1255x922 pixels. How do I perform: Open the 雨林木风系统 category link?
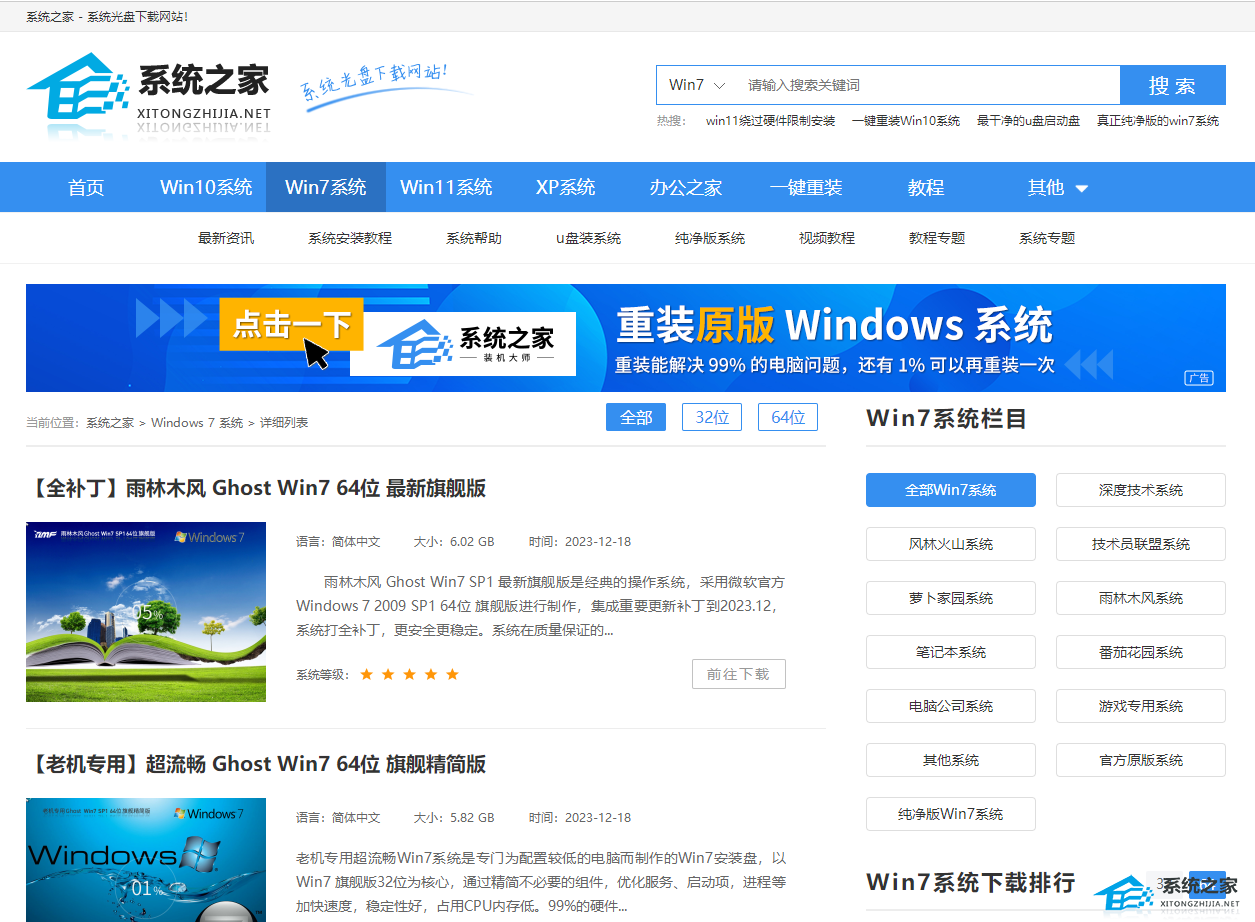[1140, 597]
